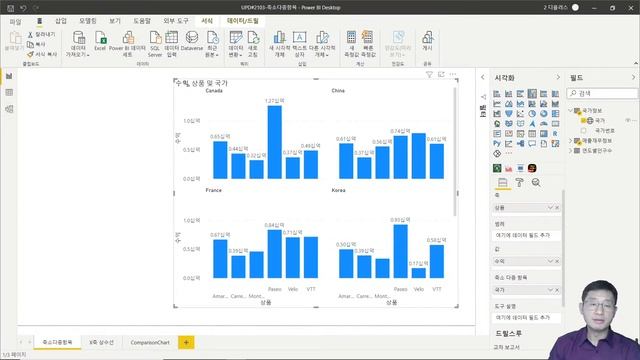Viewport: 640px width, 360px height.
Task: Create 빠른 측정값 quick measure
Action: pos(368,44)
